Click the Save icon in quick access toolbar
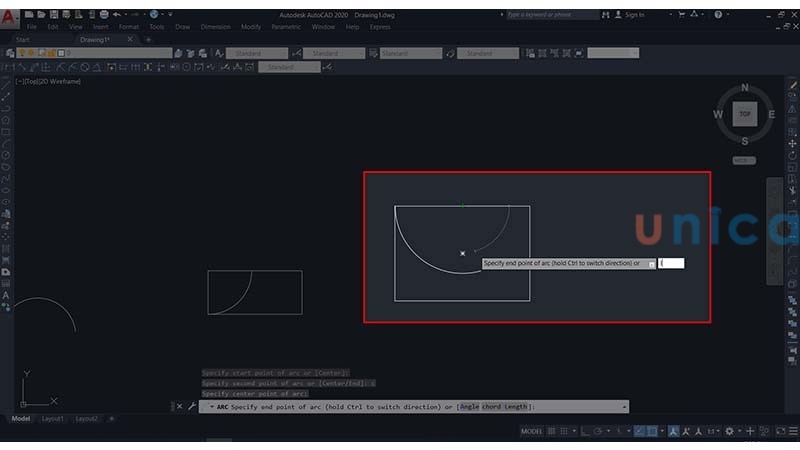The width and height of the screenshot is (800, 450). coord(54,14)
